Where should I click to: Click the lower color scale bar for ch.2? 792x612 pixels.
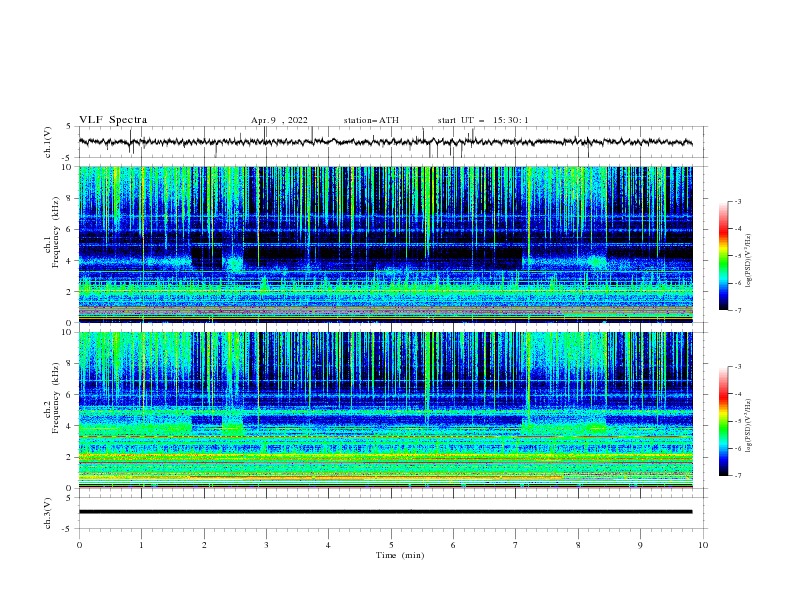[723, 421]
